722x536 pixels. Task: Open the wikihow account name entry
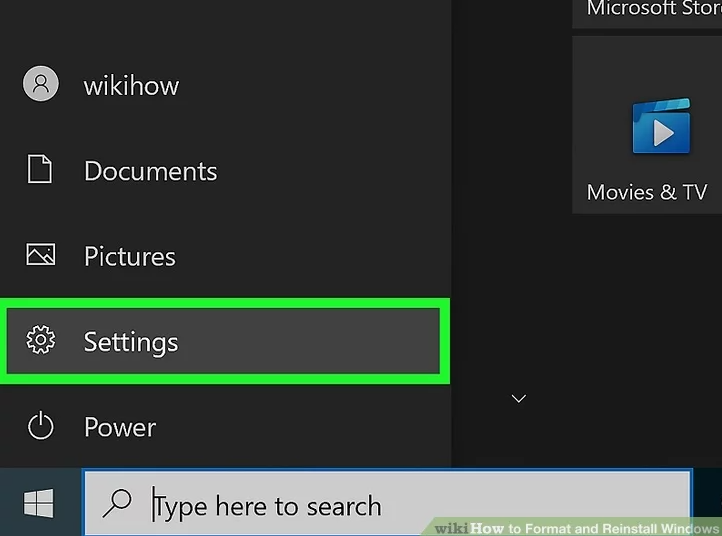(x=131, y=86)
